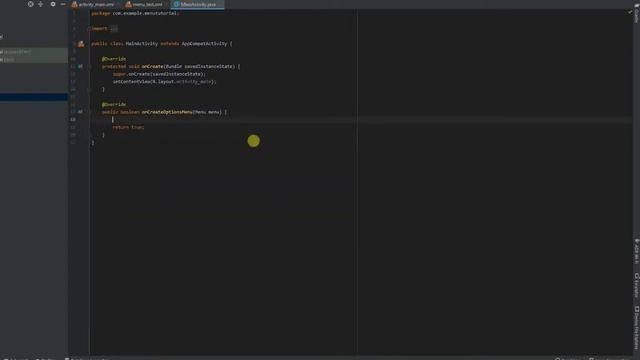
Task: Hide the Project panel with minus icon
Action: (63, 4)
